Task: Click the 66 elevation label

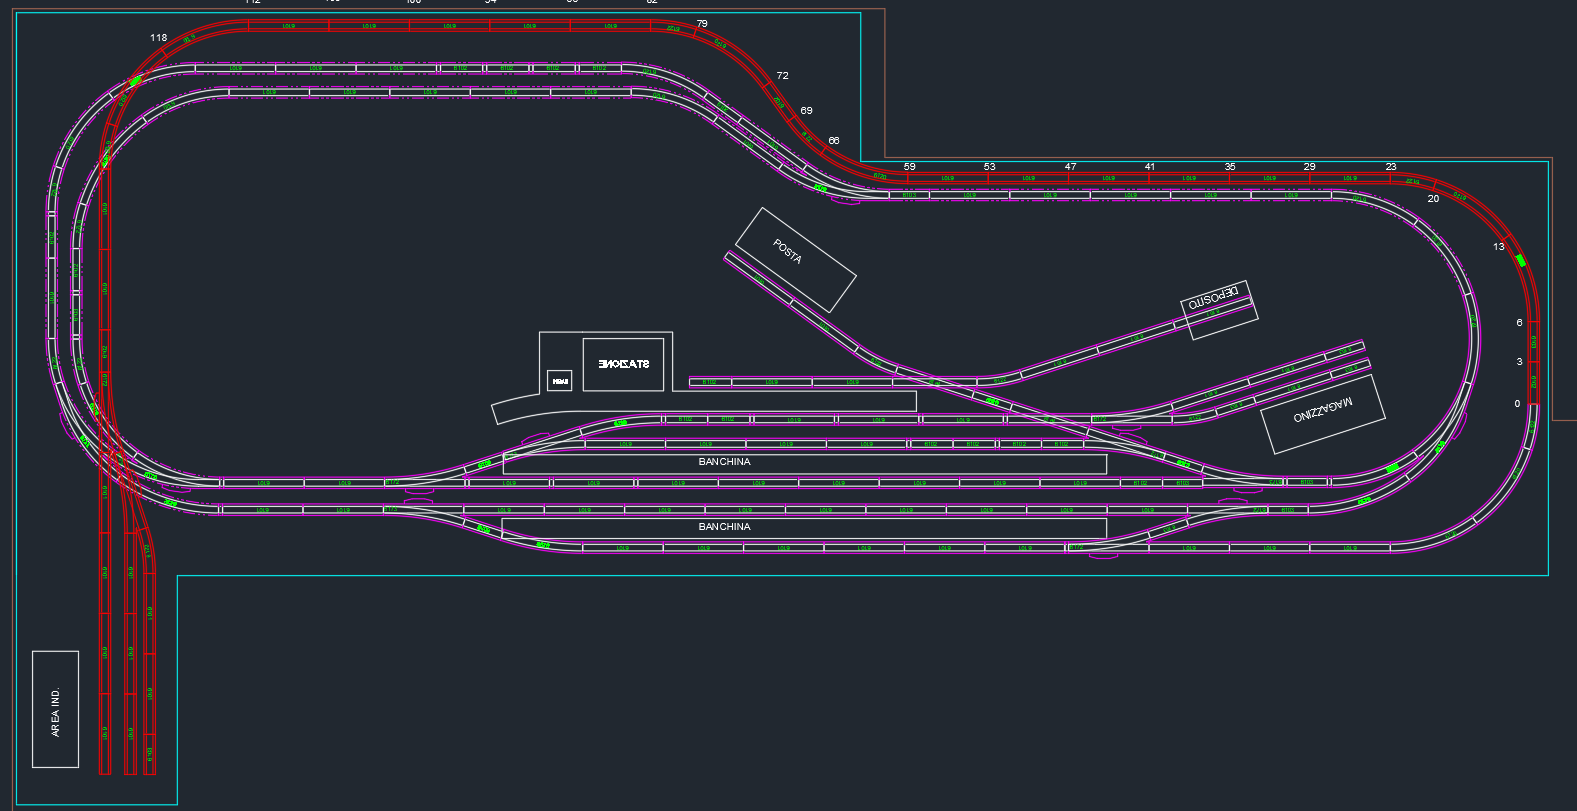Action: pyautogui.click(x=834, y=142)
